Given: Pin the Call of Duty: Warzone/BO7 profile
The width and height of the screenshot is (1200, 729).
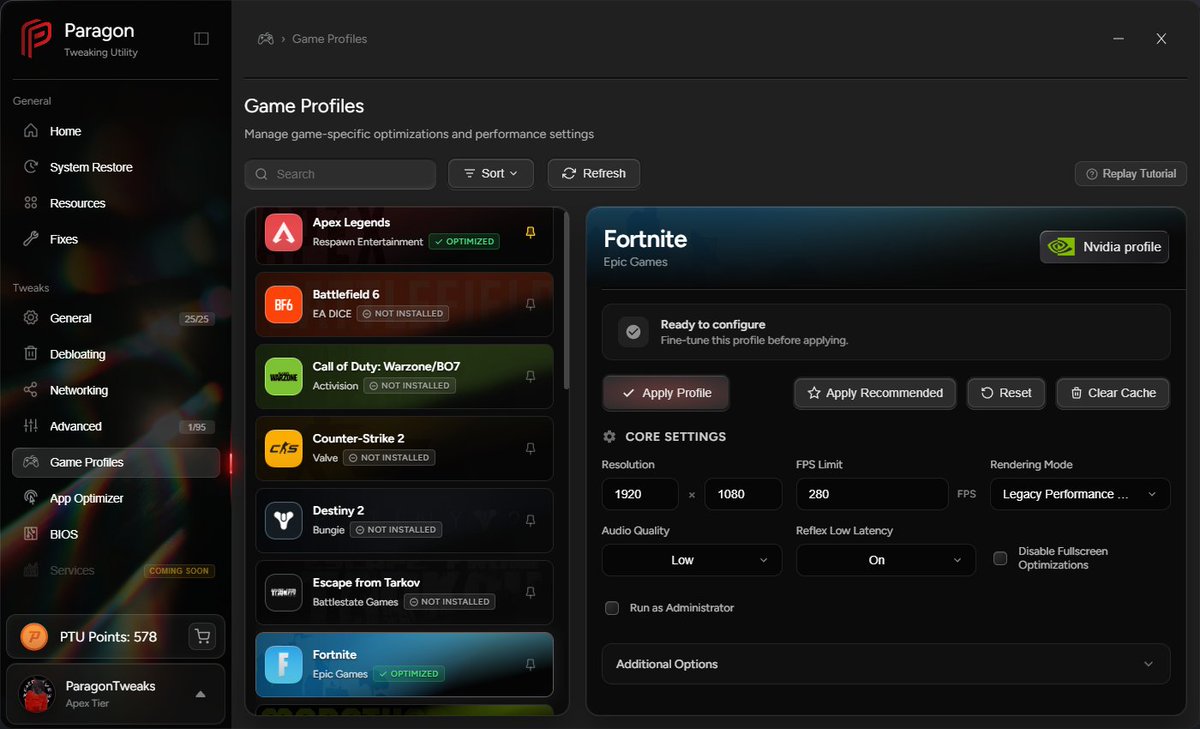Looking at the screenshot, I should click(x=531, y=376).
